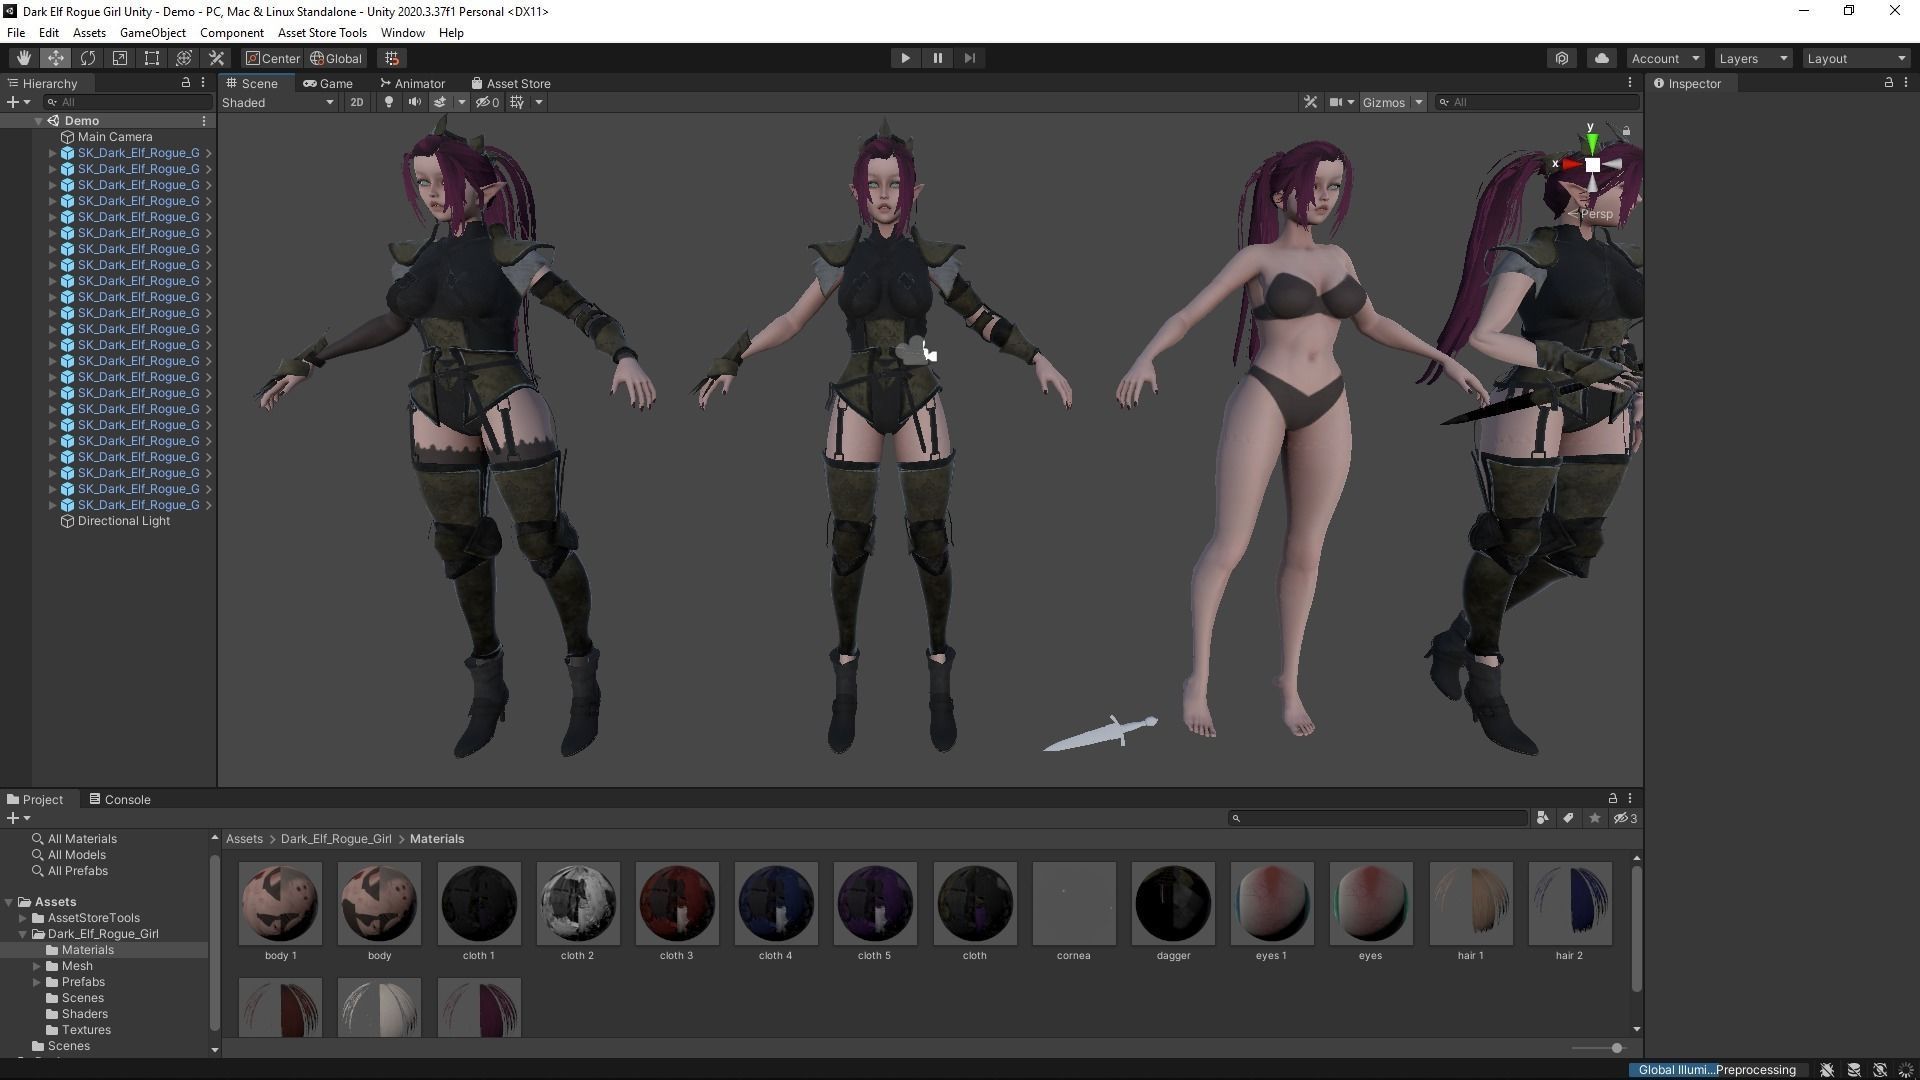The height and width of the screenshot is (1080, 1920).
Task: Select the Rotate tool
Action: point(87,58)
